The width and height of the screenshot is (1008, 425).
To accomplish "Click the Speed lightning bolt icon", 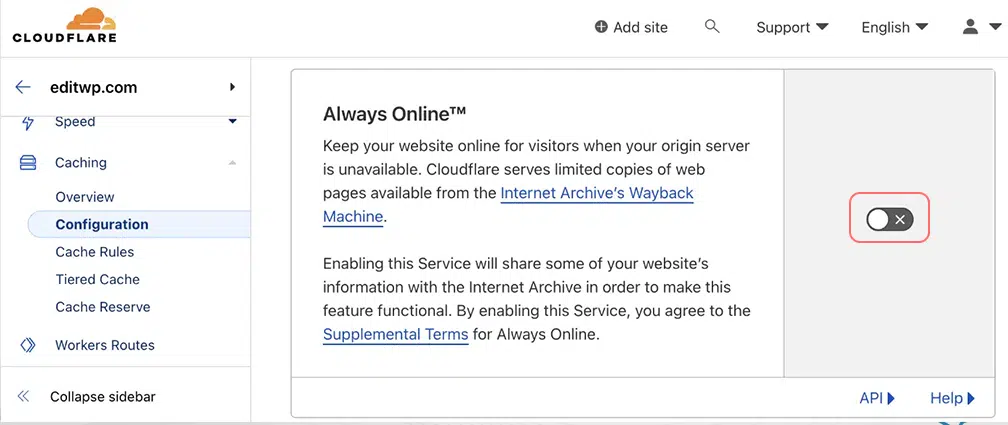I will tap(27, 122).
